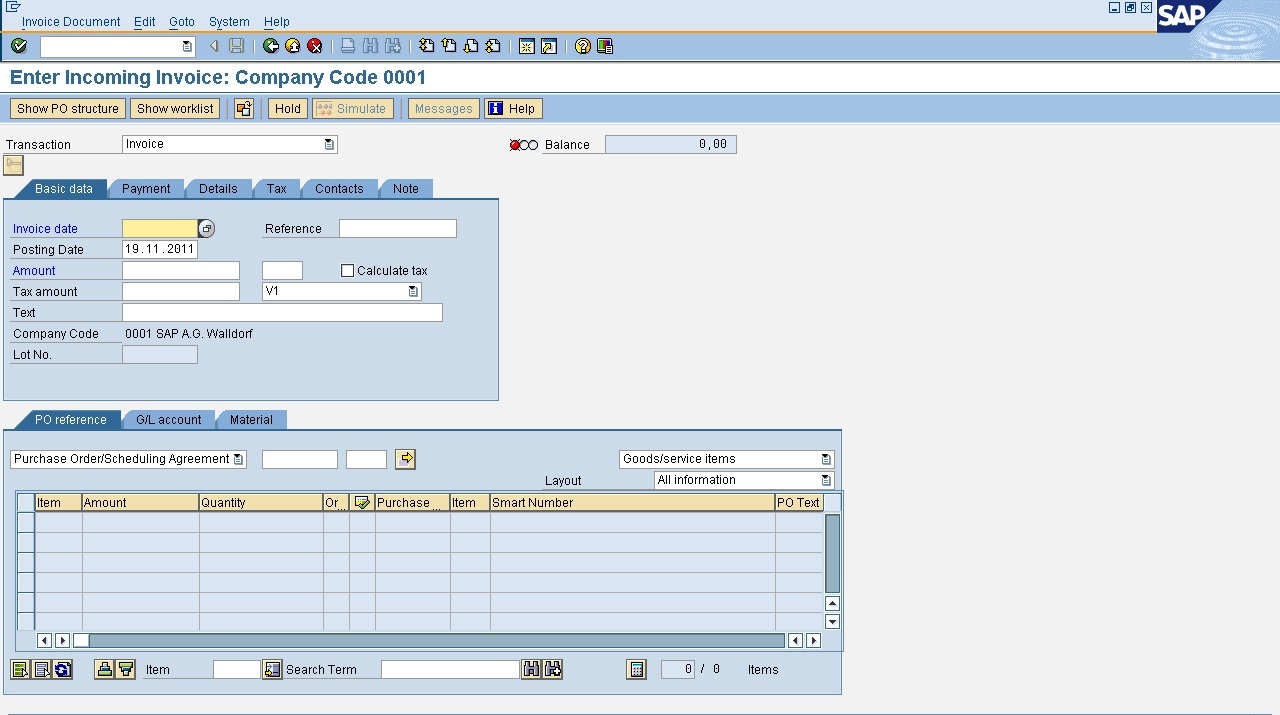Click the calculator icon near the item count
1280x715 pixels.
[x=637, y=669]
